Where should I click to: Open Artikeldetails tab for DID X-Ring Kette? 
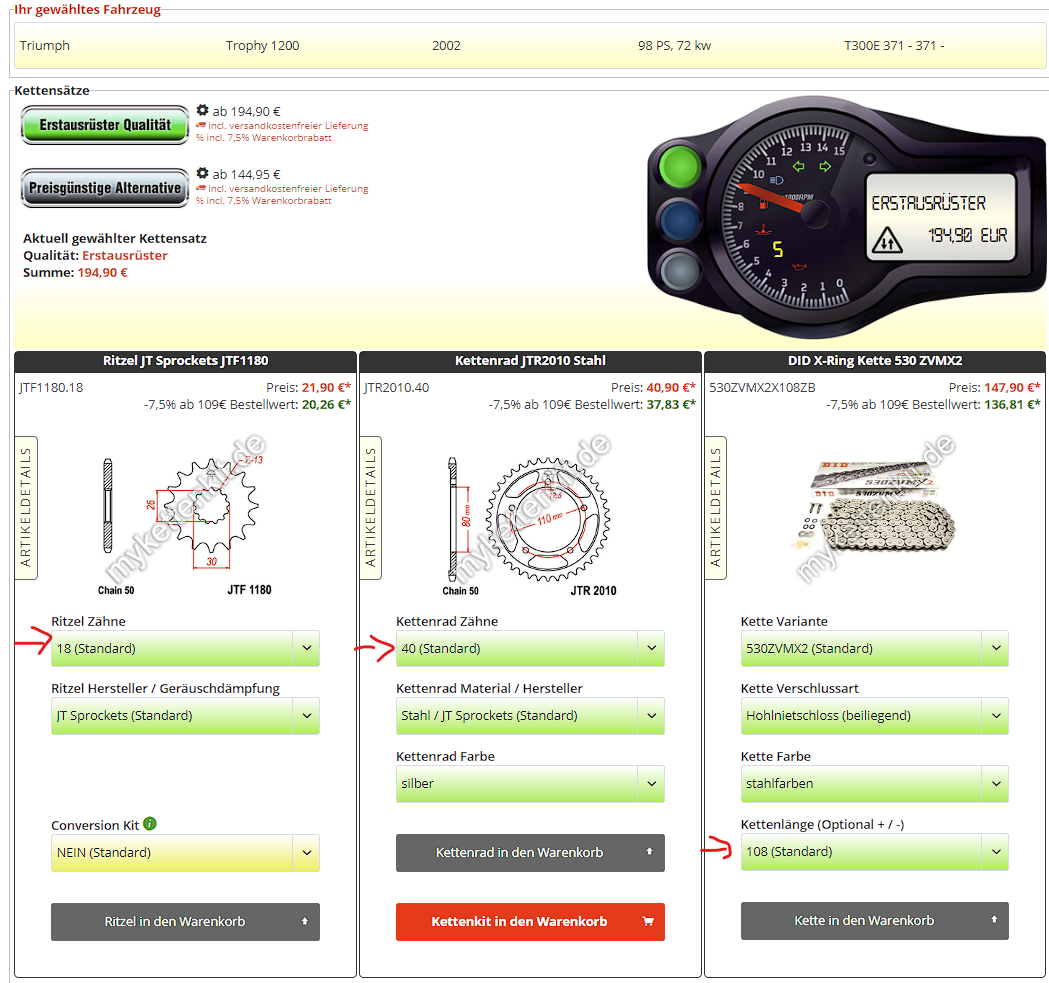coord(716,508)
